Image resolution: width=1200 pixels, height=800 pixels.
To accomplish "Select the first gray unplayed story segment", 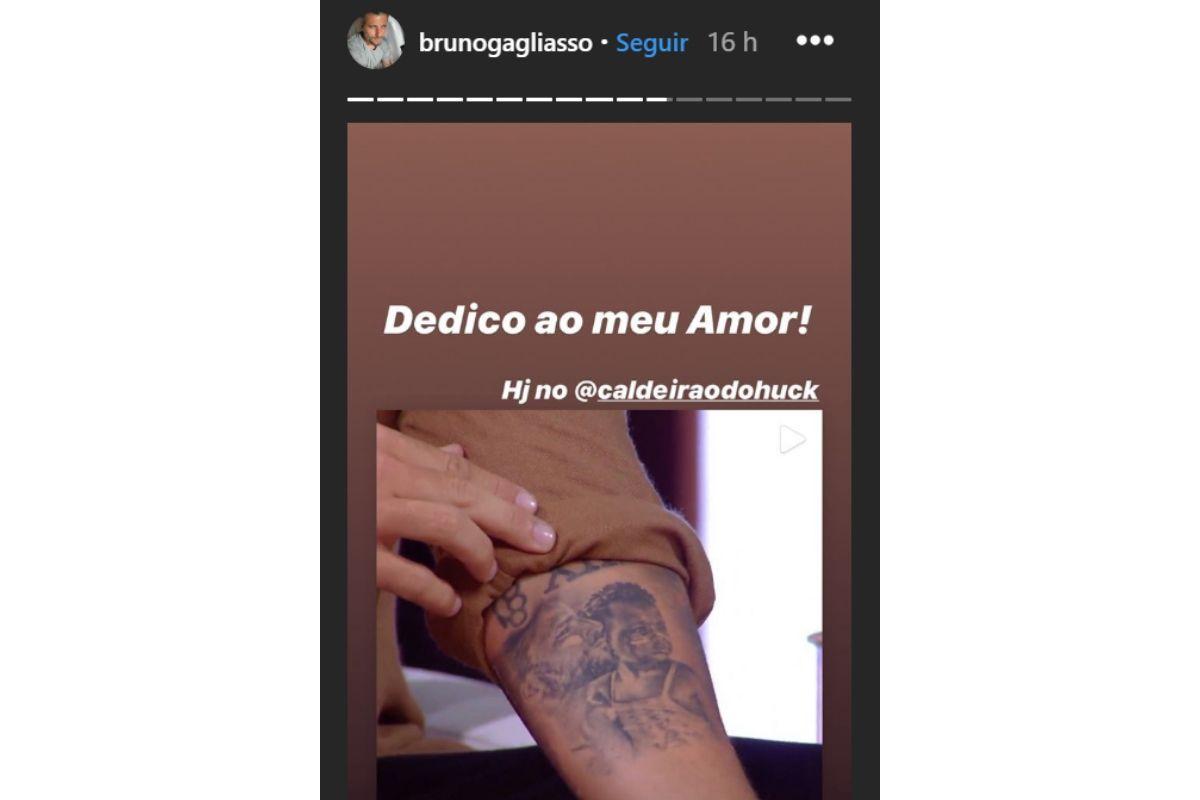I will point(689,99).
